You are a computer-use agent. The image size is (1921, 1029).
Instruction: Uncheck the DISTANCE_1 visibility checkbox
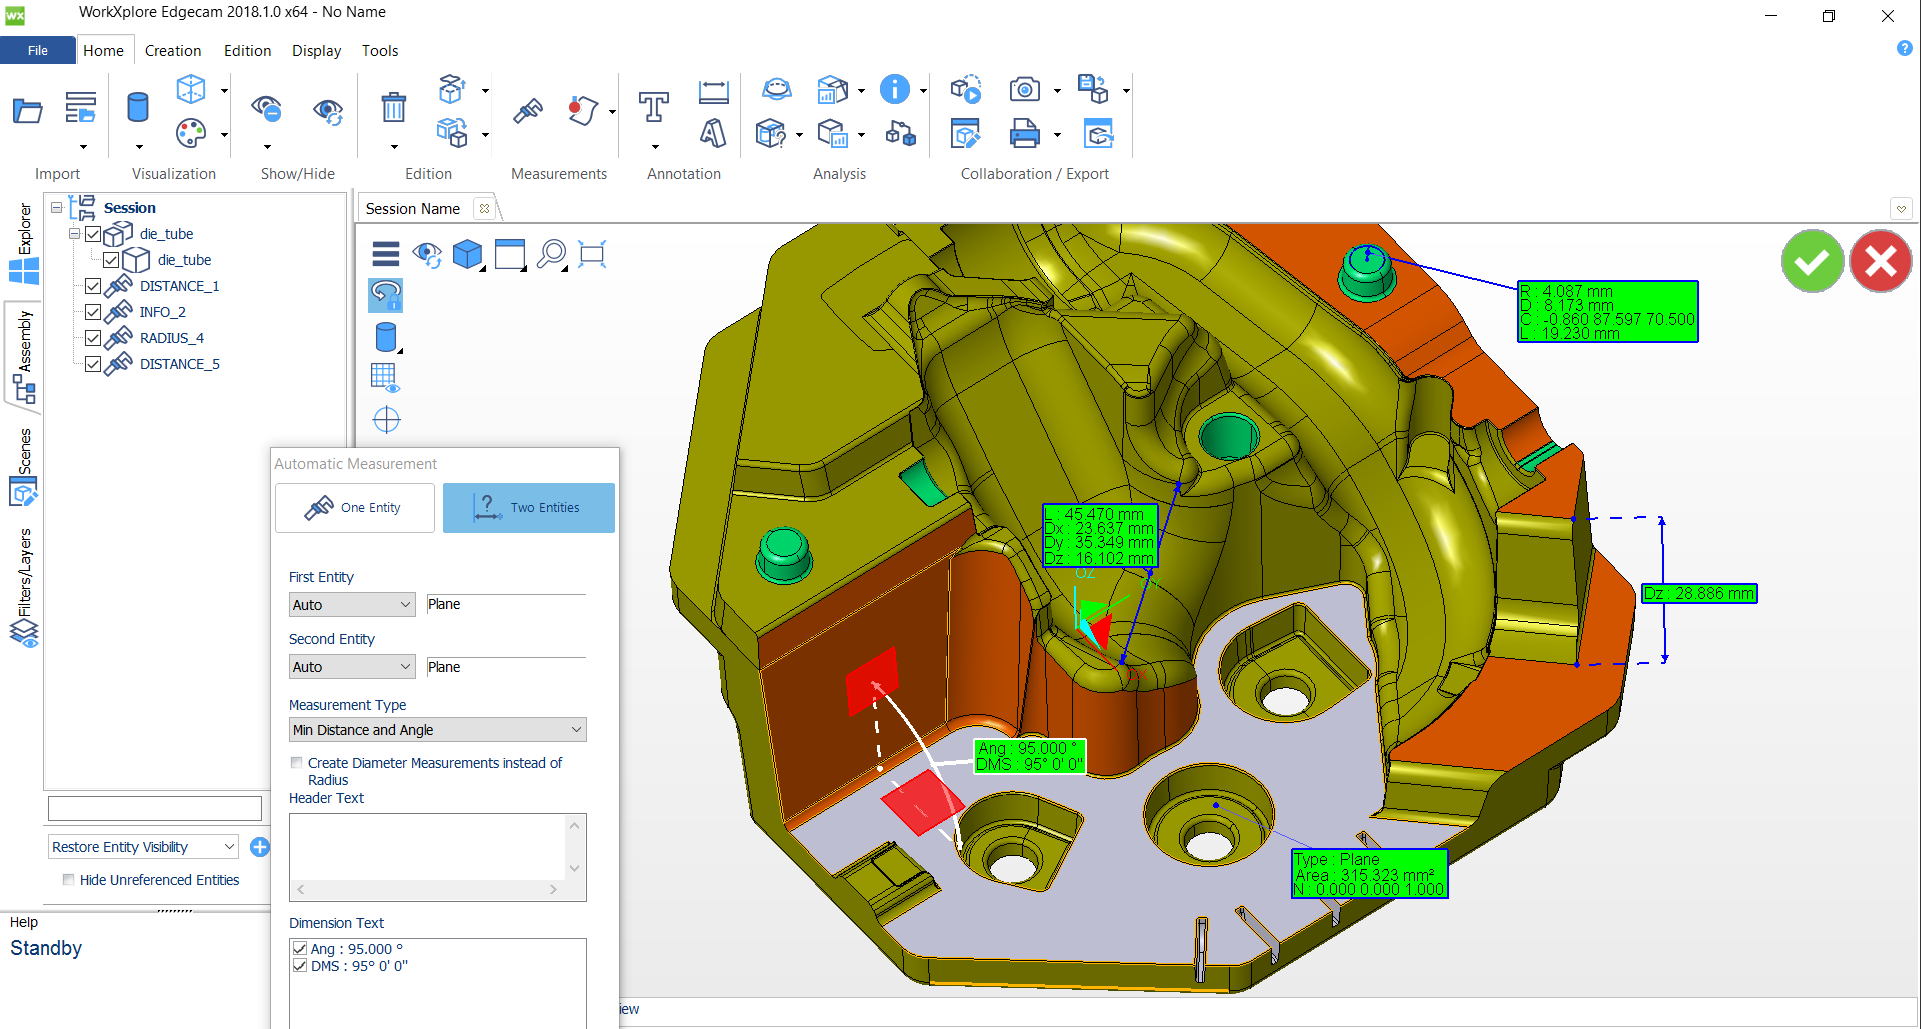coord(93,286)
